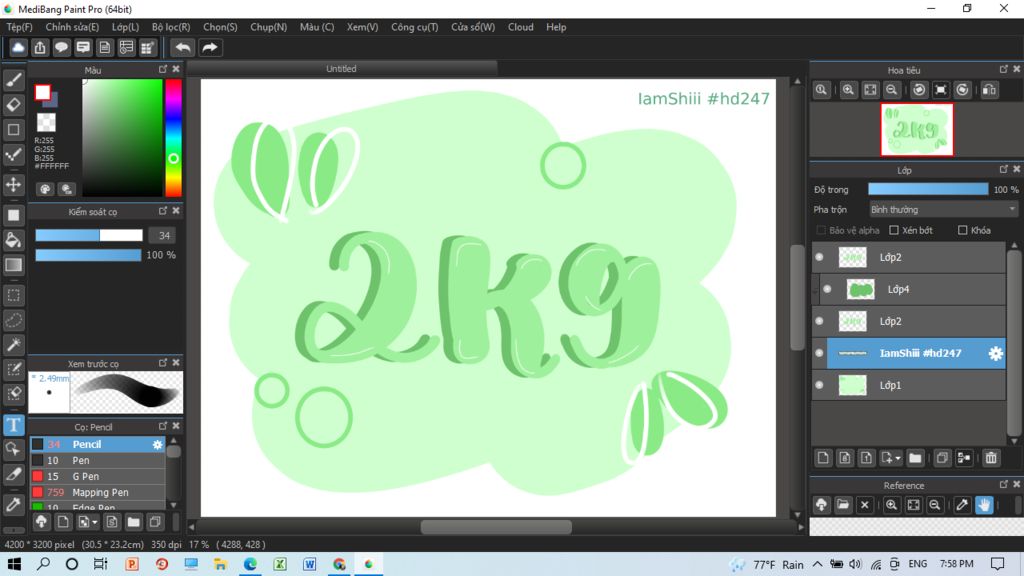
Task: Select the Eraser tool
Action: (x=14, y=104)
